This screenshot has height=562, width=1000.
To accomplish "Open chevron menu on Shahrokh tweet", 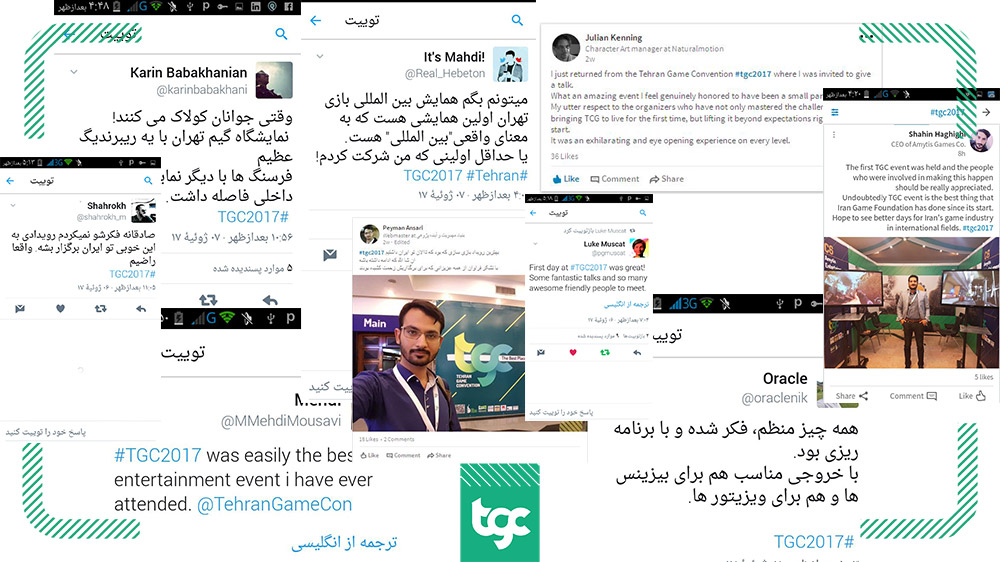I will coord(13,205).
